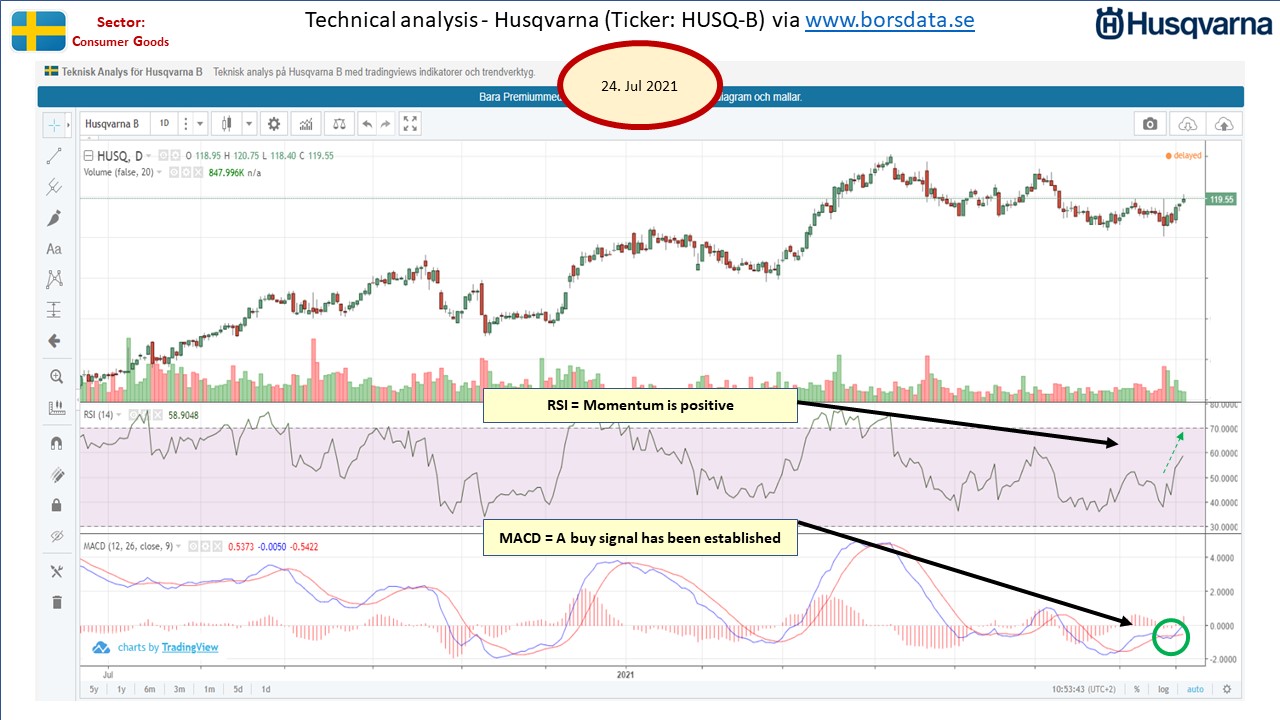Select the 3m time range

[x=179, y=689]
